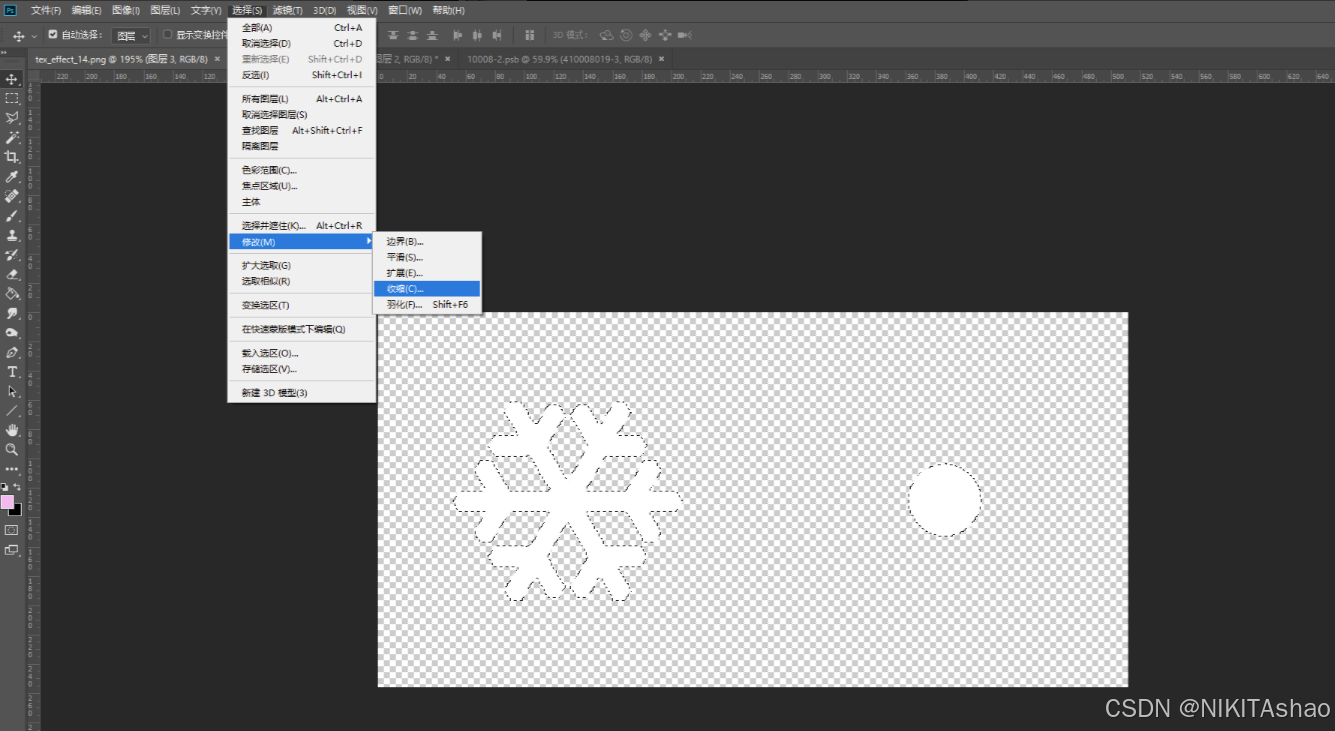Click the 3D pan mode icon
Image resolution: width=1335 pixels, height=731 pixels.
pos(645,35)
